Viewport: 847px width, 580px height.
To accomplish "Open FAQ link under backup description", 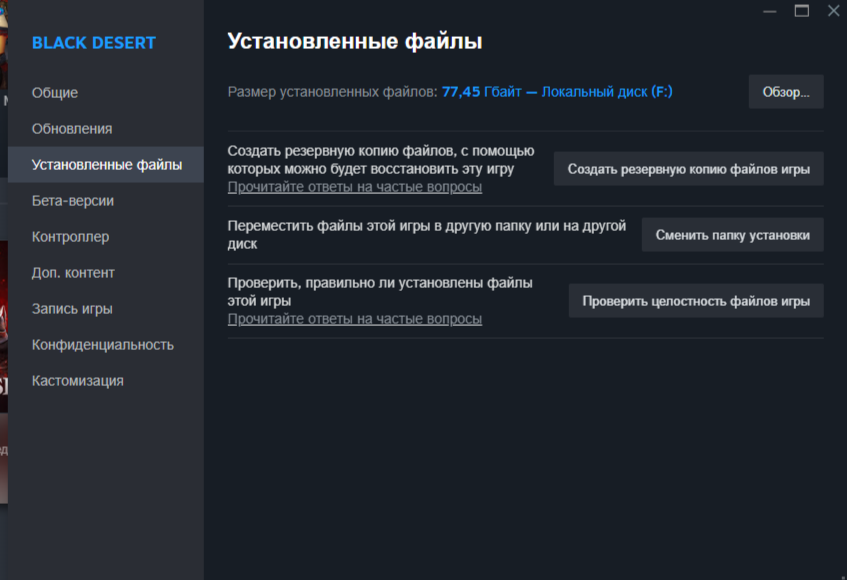I will (354, 187).
